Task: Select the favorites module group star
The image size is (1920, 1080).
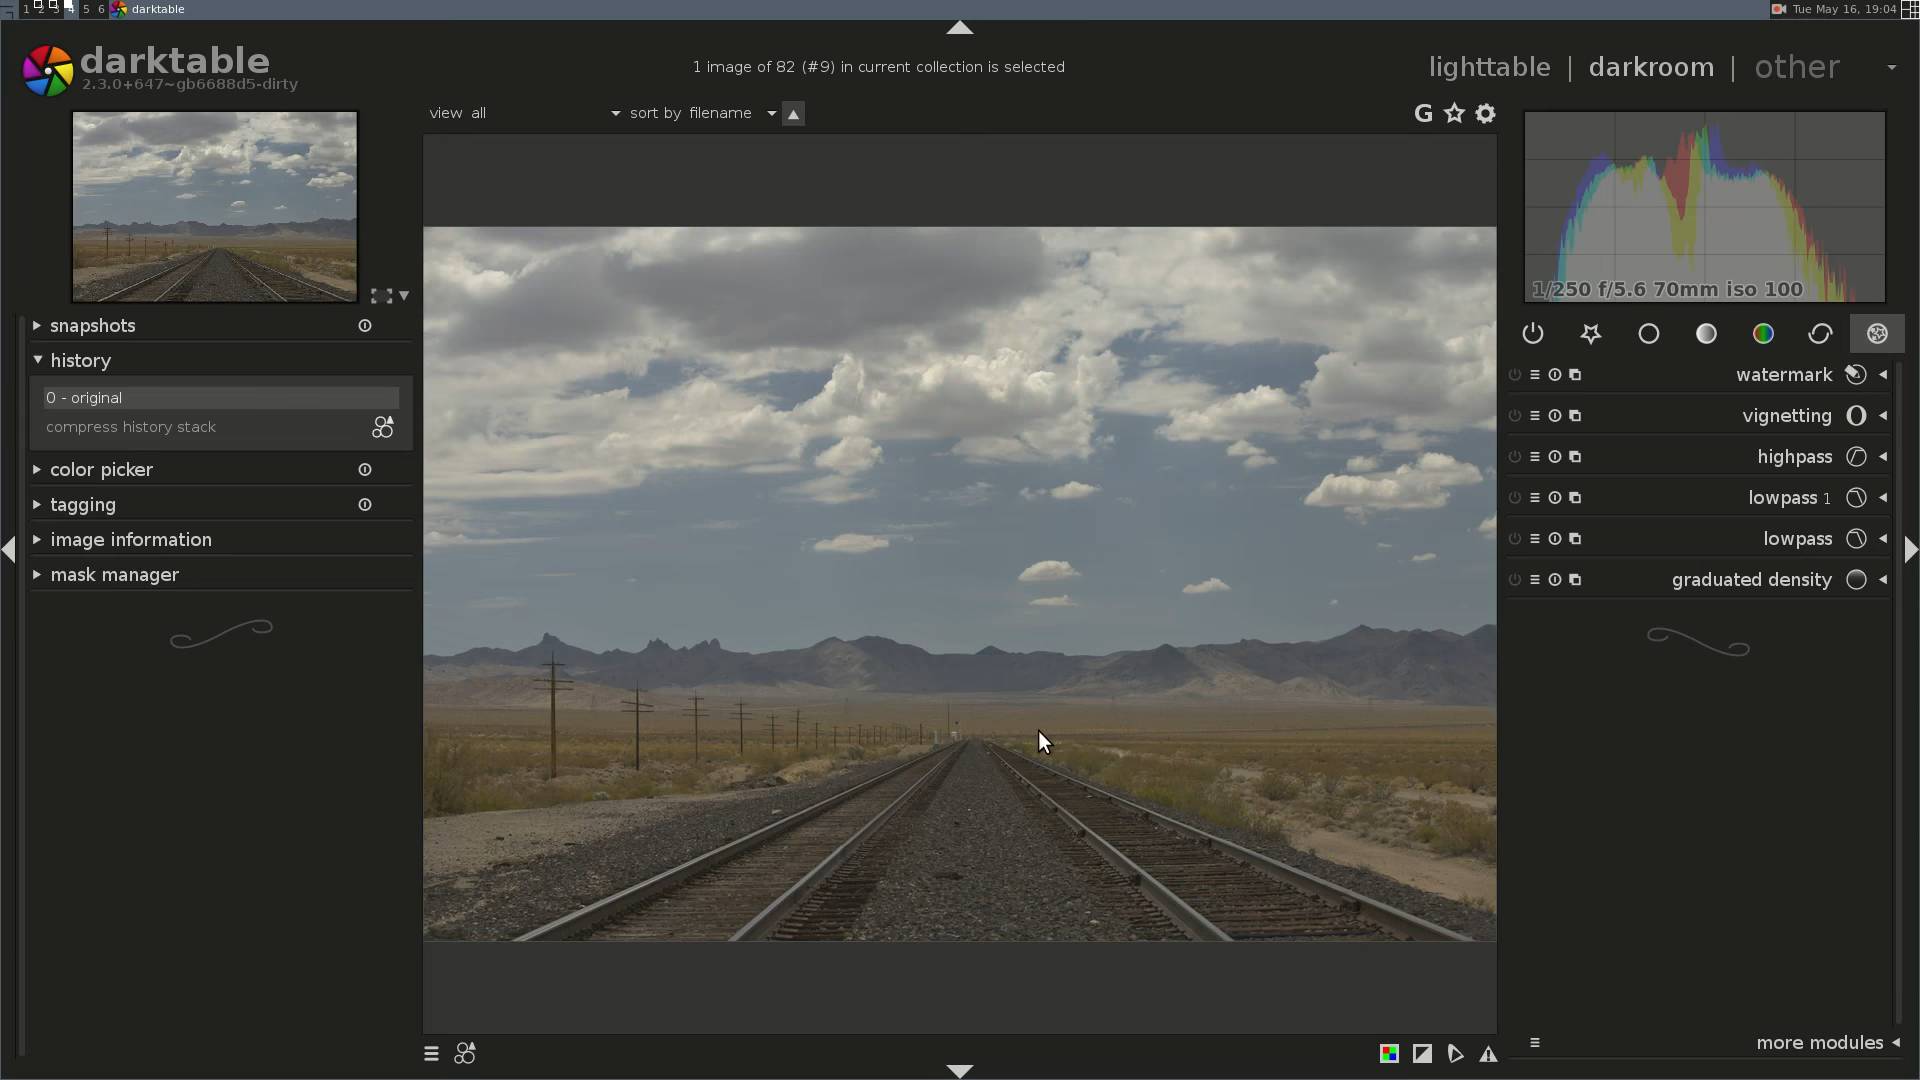Action: [x=1590, y=334]
